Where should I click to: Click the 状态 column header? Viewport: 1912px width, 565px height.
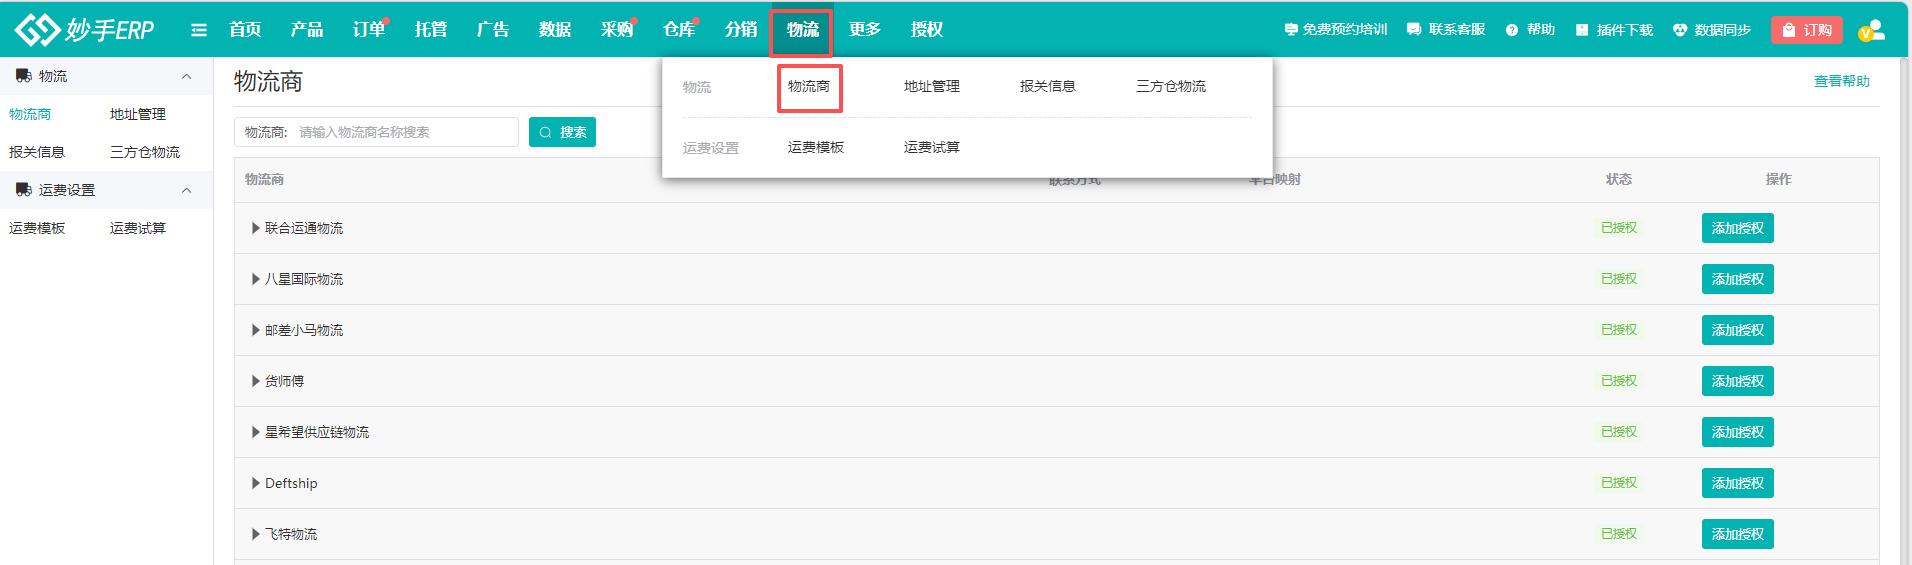pos(1619,179)
